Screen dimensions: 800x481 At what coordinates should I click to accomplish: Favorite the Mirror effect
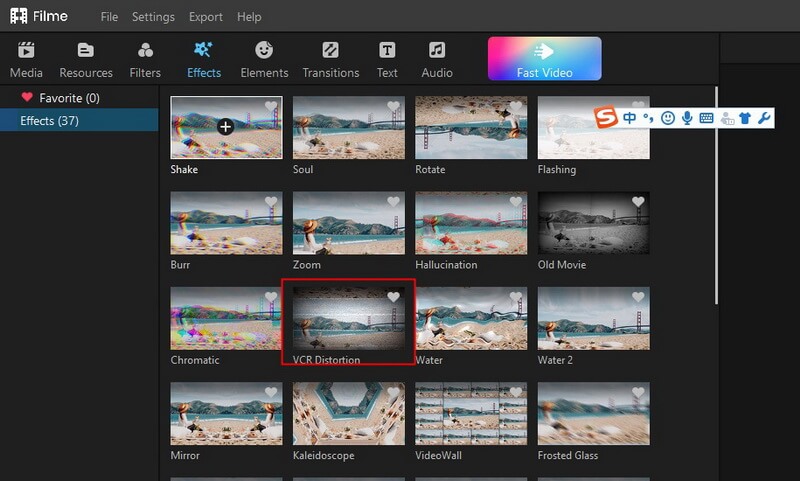point(271,392)
